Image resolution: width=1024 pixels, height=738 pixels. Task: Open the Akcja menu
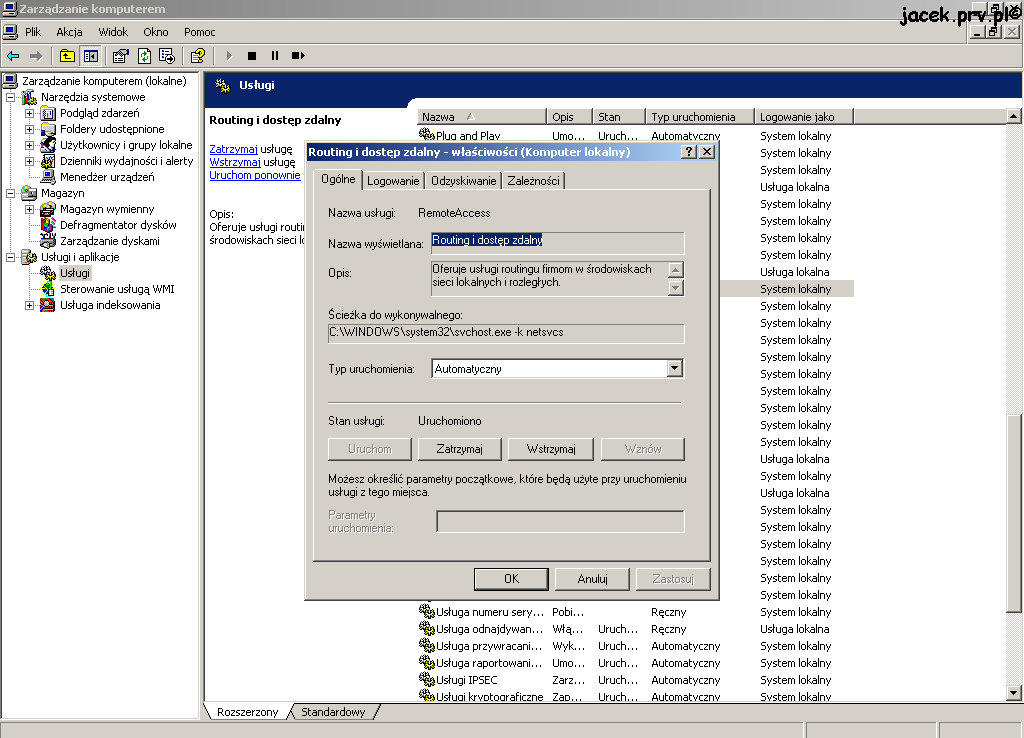pyautogui.click(x=69, y=32)
